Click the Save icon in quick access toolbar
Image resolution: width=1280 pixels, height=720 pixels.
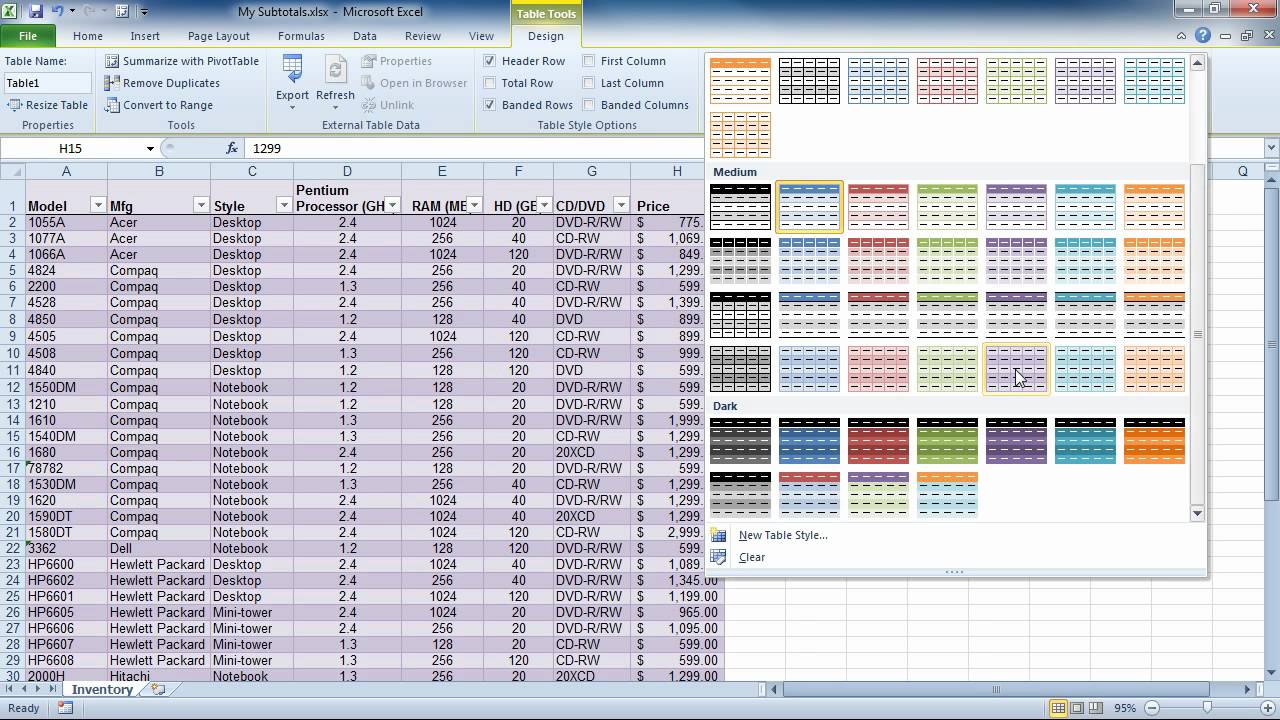point(36,12)
